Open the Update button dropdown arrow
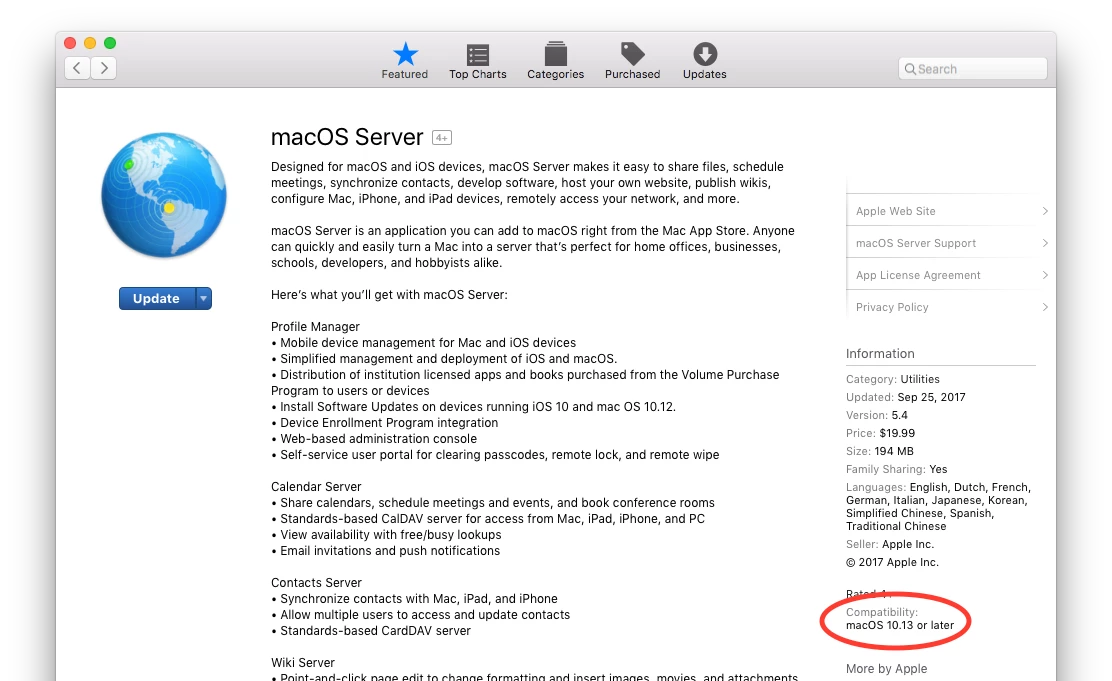1112x681 pixels. point(204,299)
